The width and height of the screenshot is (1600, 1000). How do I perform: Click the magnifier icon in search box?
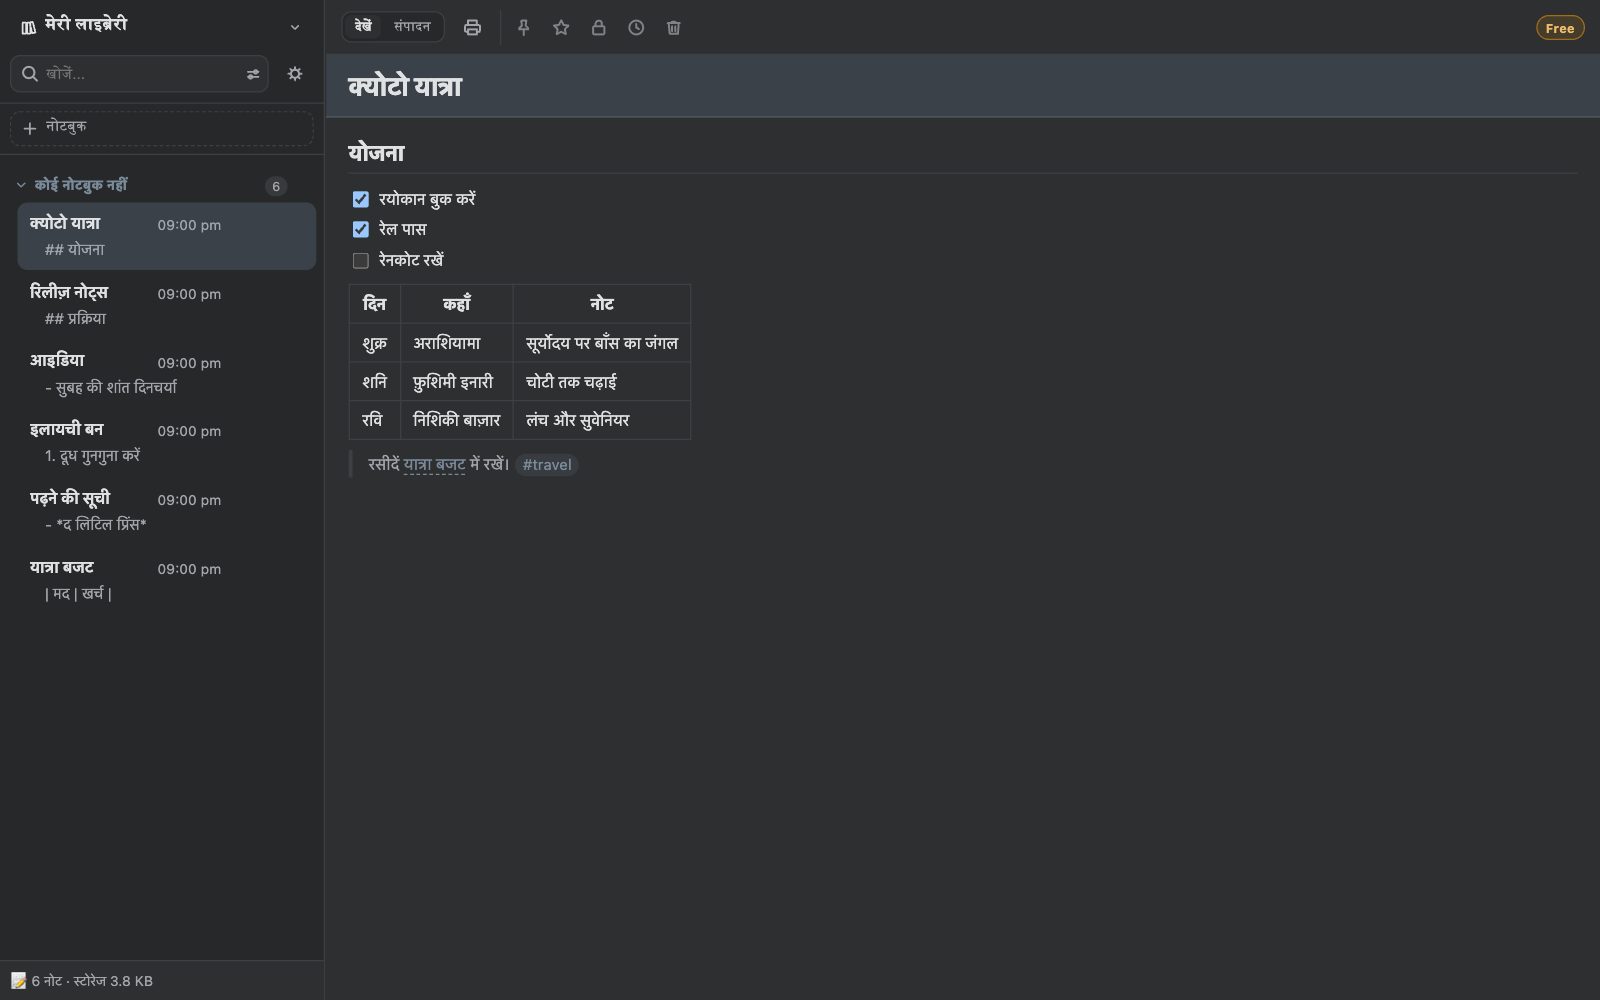click(30, 74)
